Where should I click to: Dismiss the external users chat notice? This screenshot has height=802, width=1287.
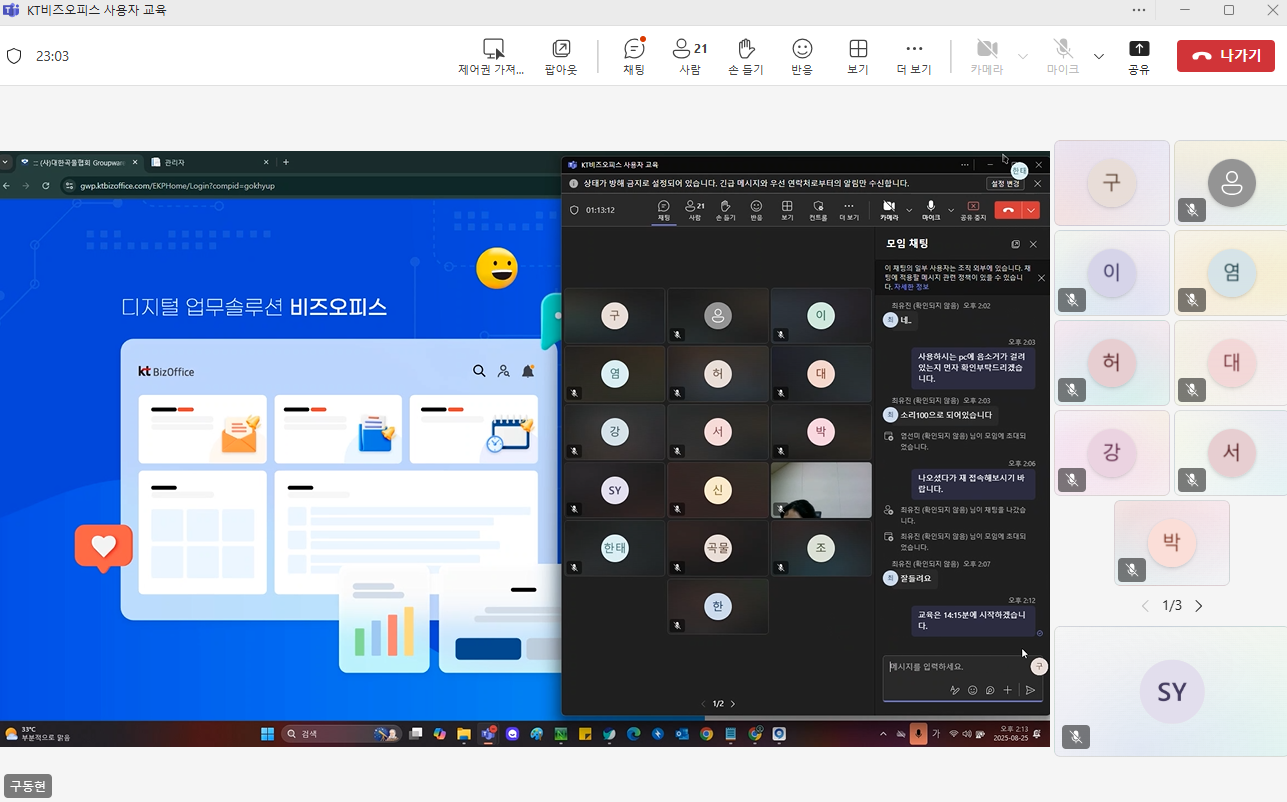pyautogui.click(x=1041, y=278)
